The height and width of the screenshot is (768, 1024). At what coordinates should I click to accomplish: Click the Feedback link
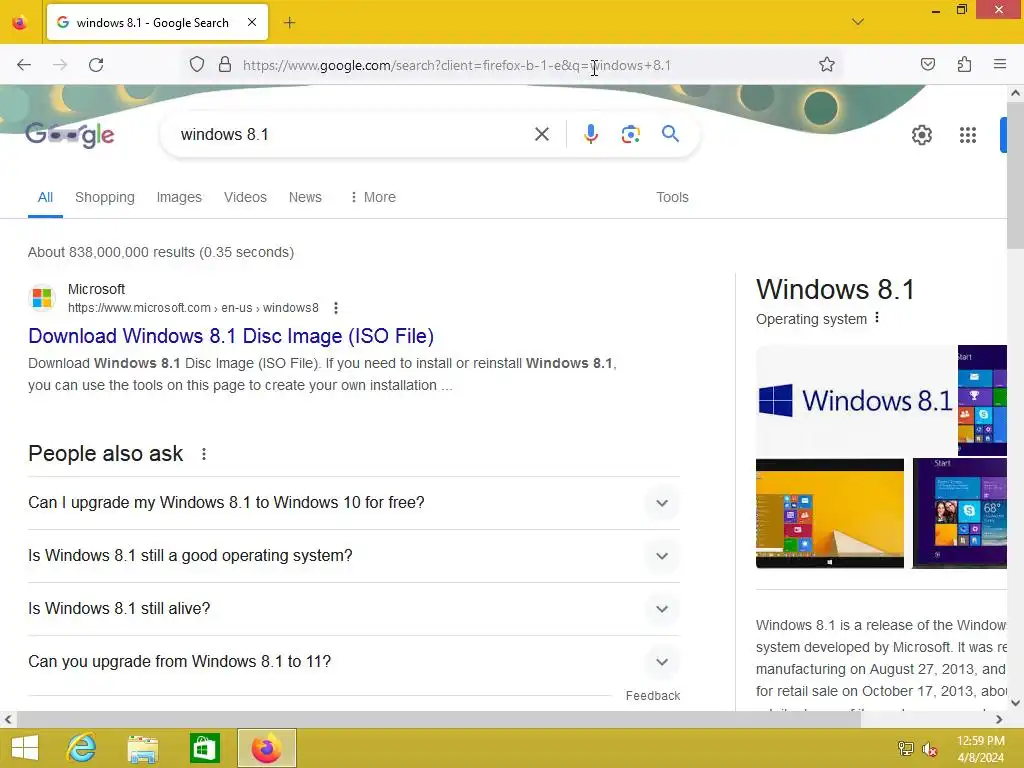coord(652,696)
